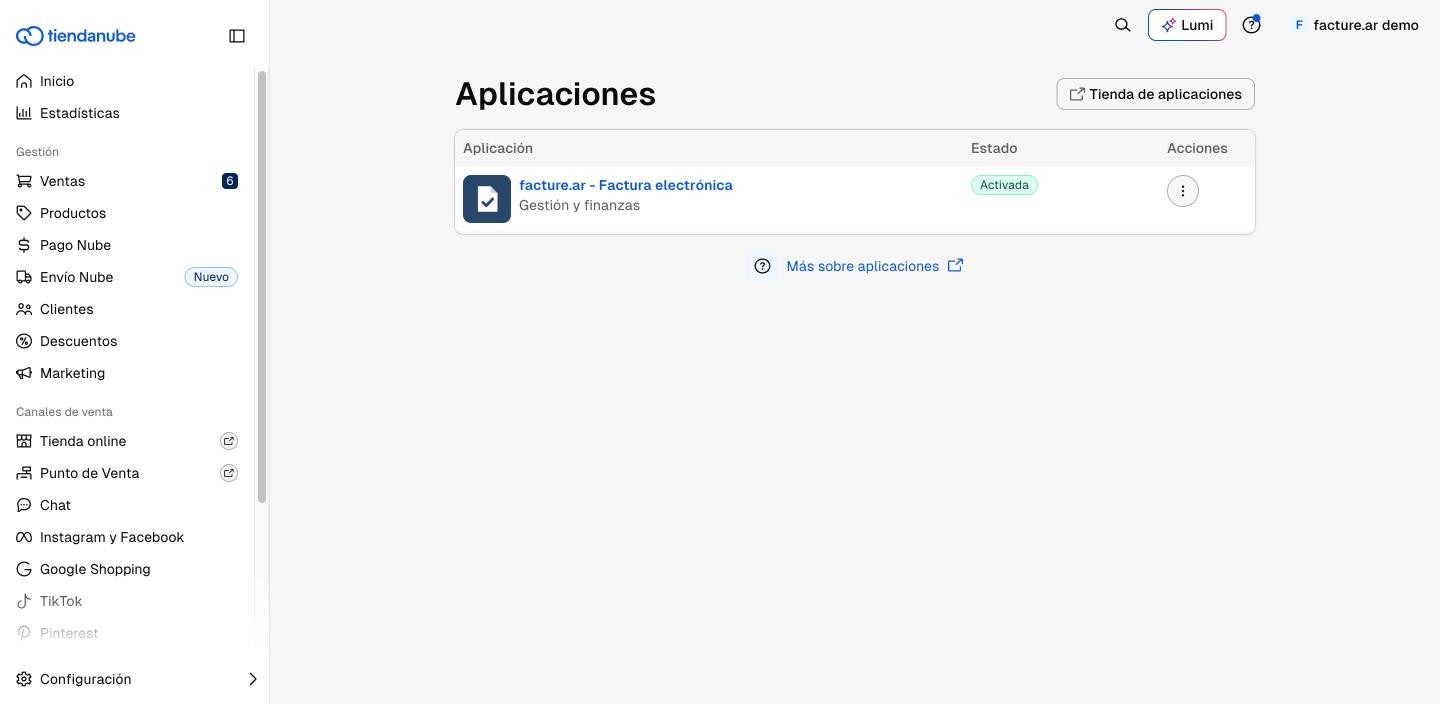Click the Inicio home icon
Screen dimensions: 1440x704
[x=24, y=81]
